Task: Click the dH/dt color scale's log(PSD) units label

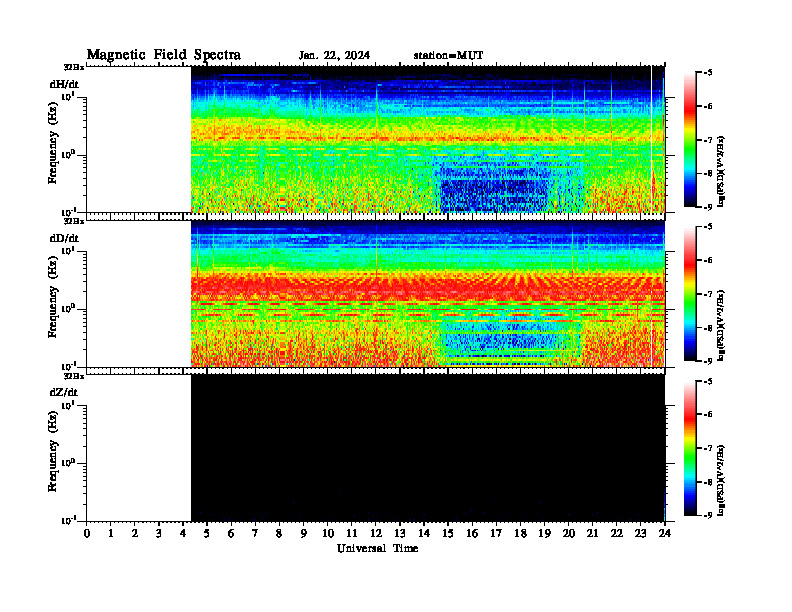Action: pyautogui.click(x=721, y=172)
